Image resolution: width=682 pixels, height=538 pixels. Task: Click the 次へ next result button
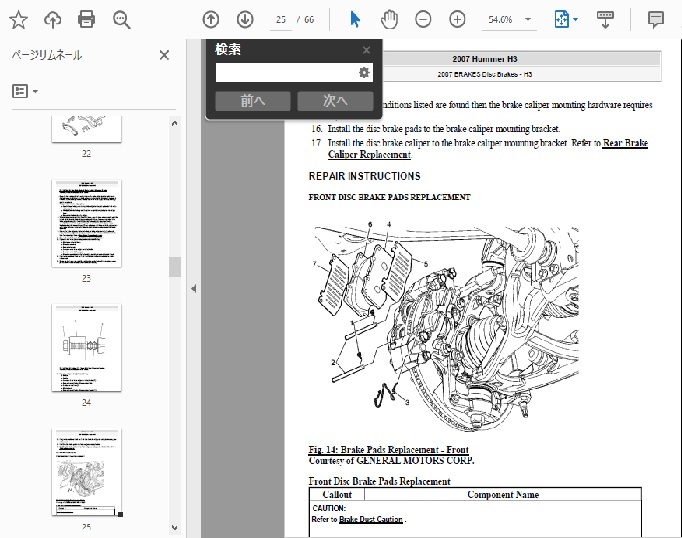pos(335,101)
